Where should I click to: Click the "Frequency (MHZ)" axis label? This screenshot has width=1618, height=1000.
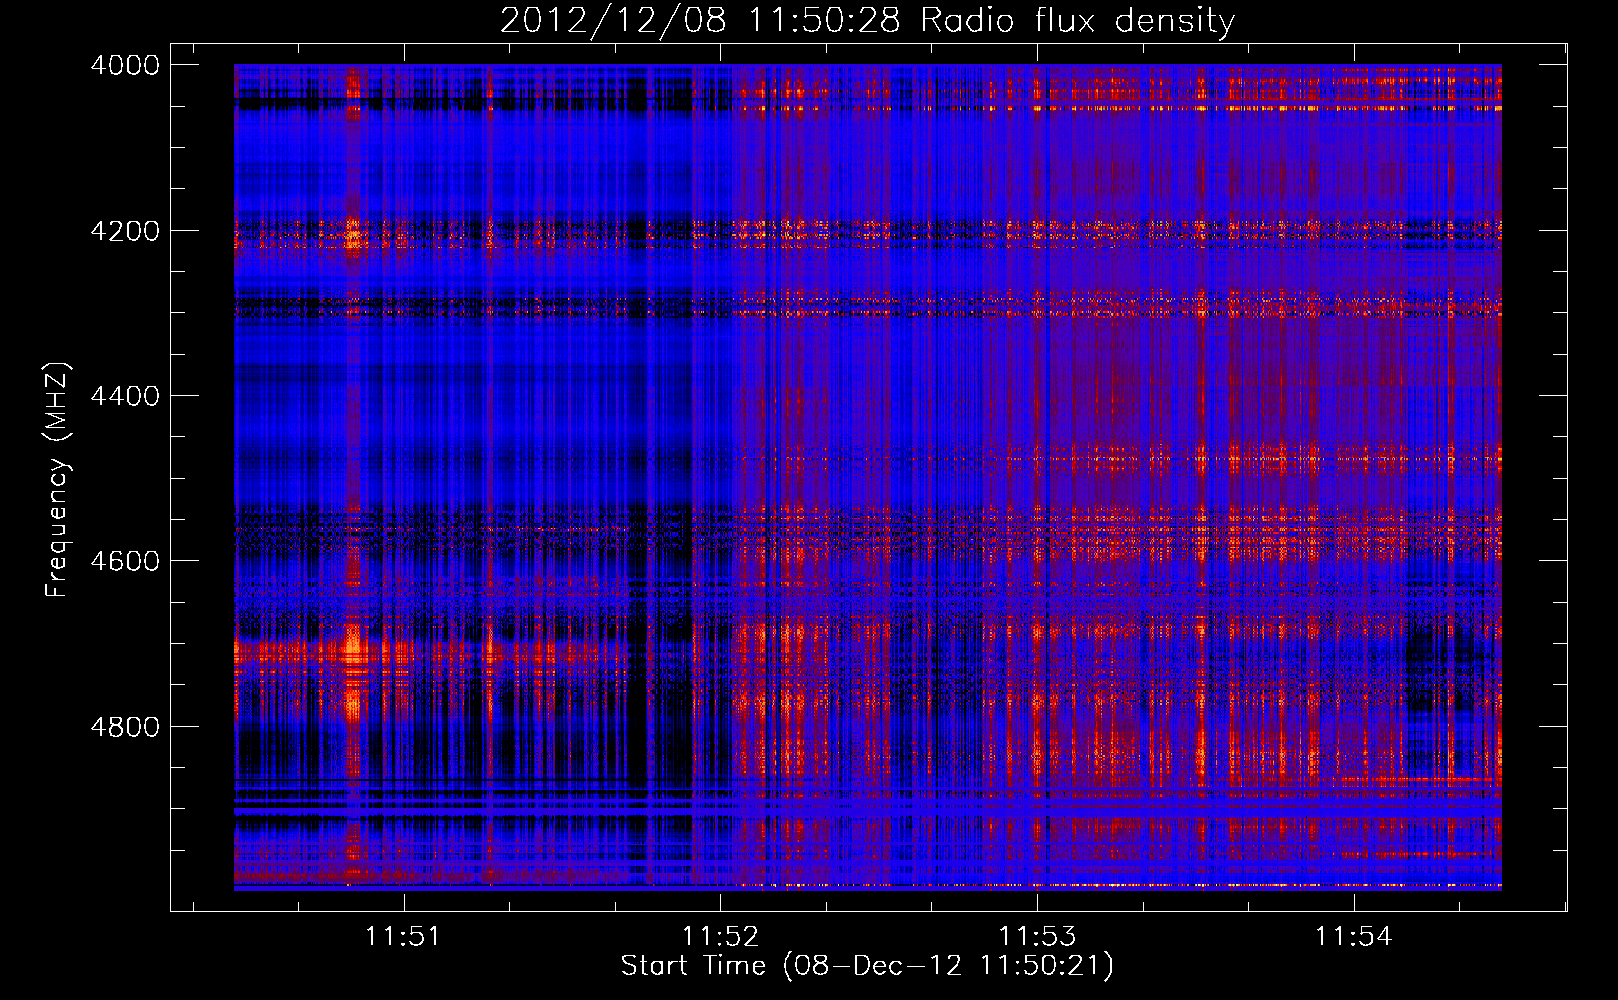pyautogui.click(x=58, y=480)
